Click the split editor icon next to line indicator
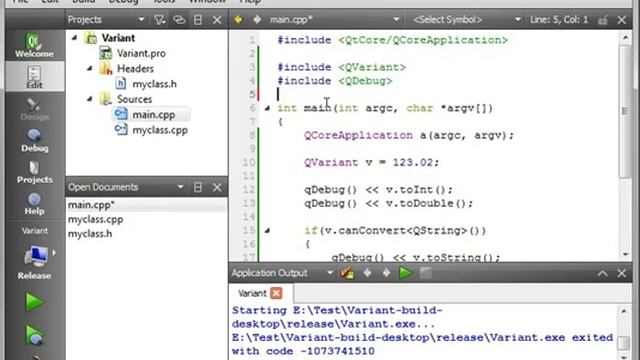 point(603,20)
